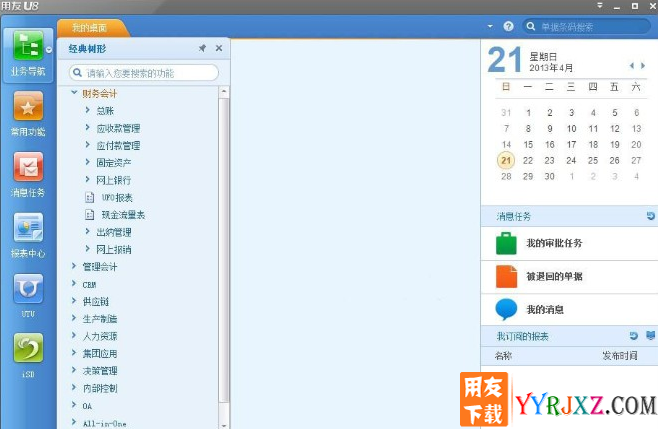The height and width of the screenshot is (429, 658).
Task: Open 我的消息 blue chat bubble icon
Action: click(506, 309)
